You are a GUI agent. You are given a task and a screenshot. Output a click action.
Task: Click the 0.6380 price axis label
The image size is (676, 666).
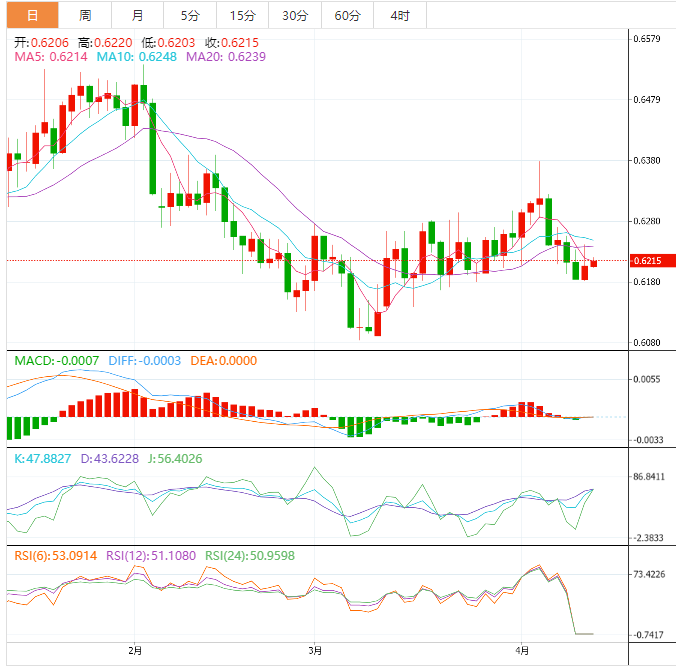647,160
